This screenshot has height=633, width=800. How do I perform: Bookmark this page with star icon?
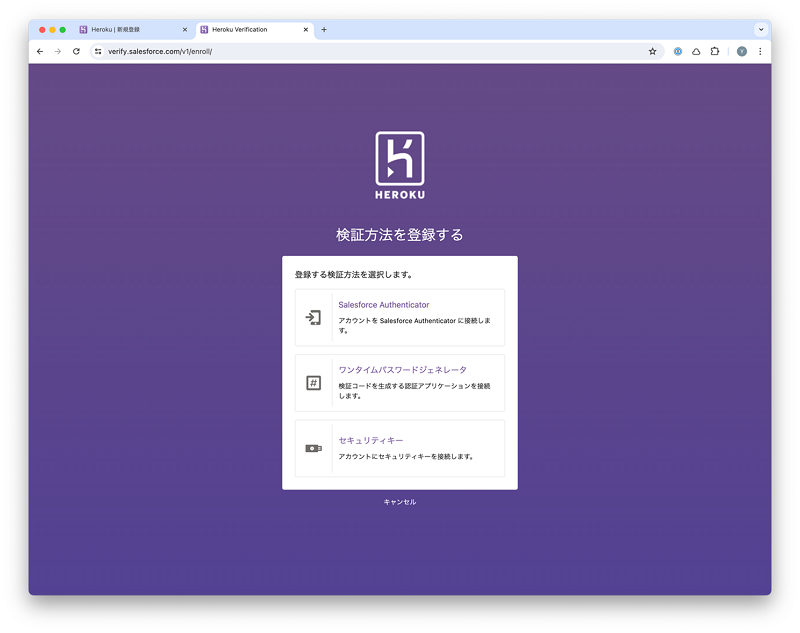click(653, 51)
